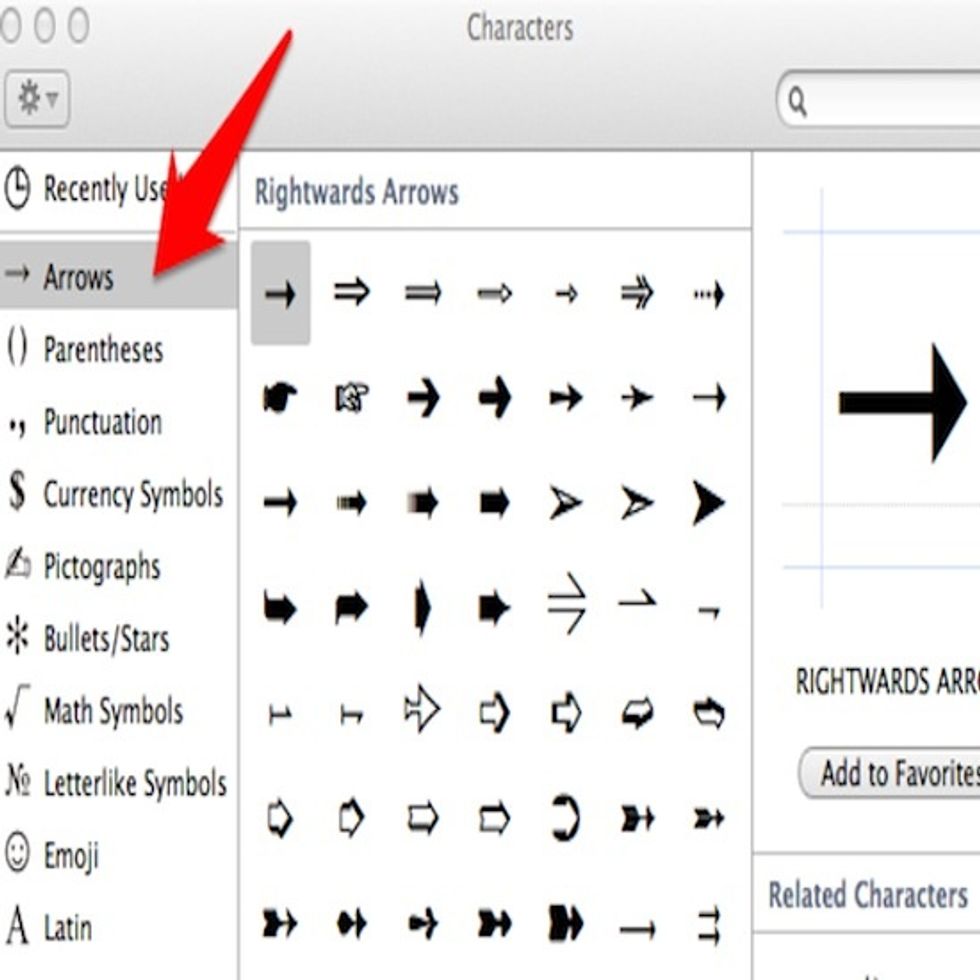Select the Recently Used category
This screenshot has width=980, height=980.
point(100,189)
